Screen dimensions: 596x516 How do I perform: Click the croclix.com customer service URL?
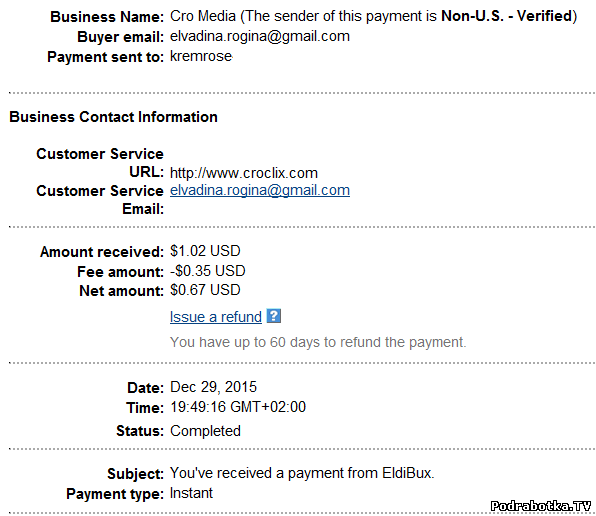click(x=244, y=173)
